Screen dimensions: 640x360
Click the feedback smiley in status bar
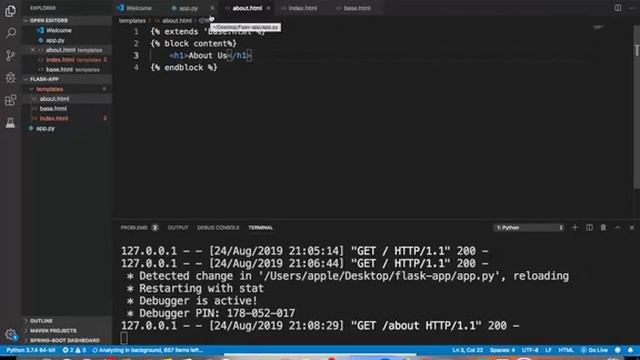click(618, 350)
